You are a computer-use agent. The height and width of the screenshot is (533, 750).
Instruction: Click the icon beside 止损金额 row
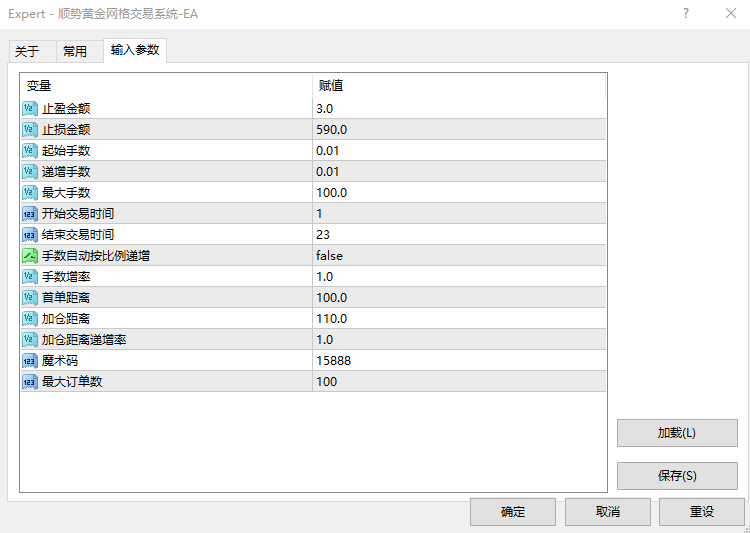29,129
